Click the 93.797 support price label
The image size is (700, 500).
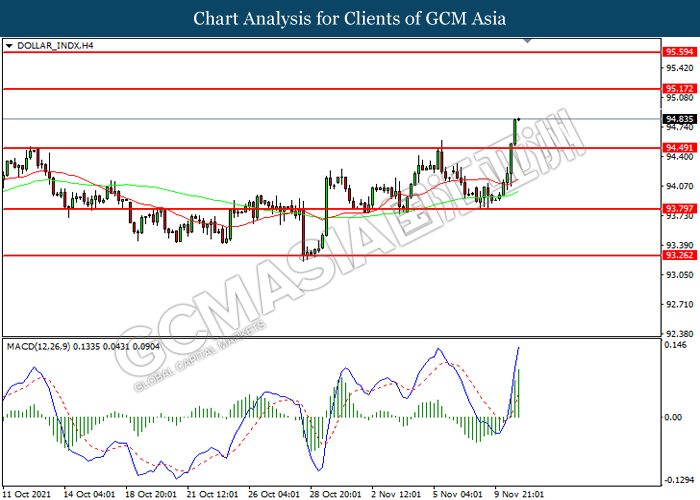pyautogui.click(x=679, y=208)
